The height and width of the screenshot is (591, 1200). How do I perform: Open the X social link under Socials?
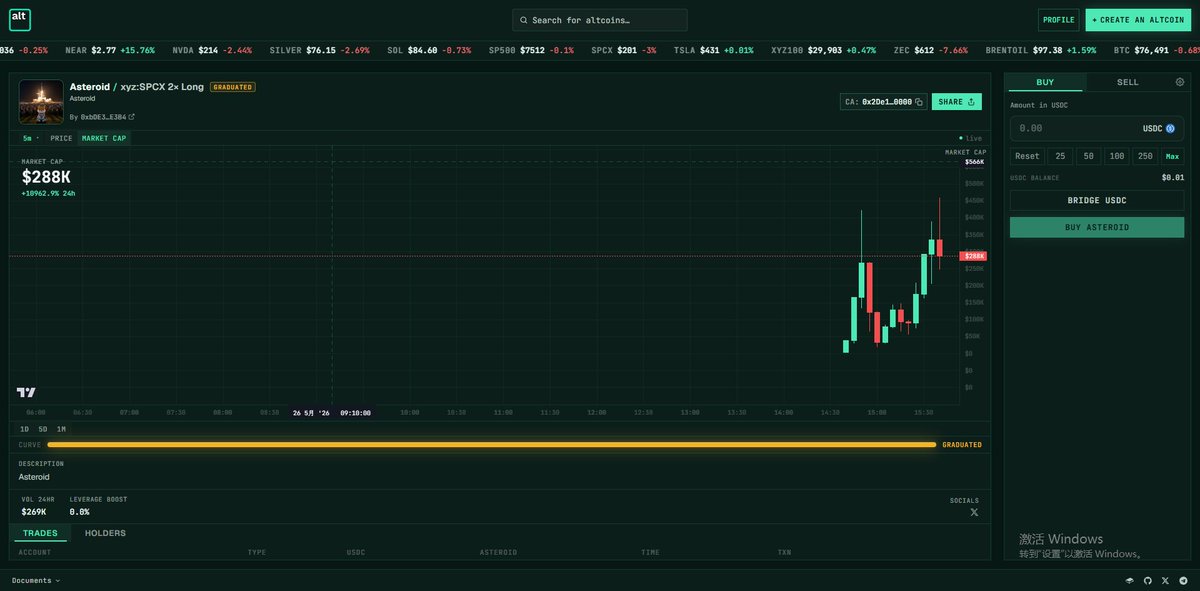pyautogui.click(x=974, y=512)
